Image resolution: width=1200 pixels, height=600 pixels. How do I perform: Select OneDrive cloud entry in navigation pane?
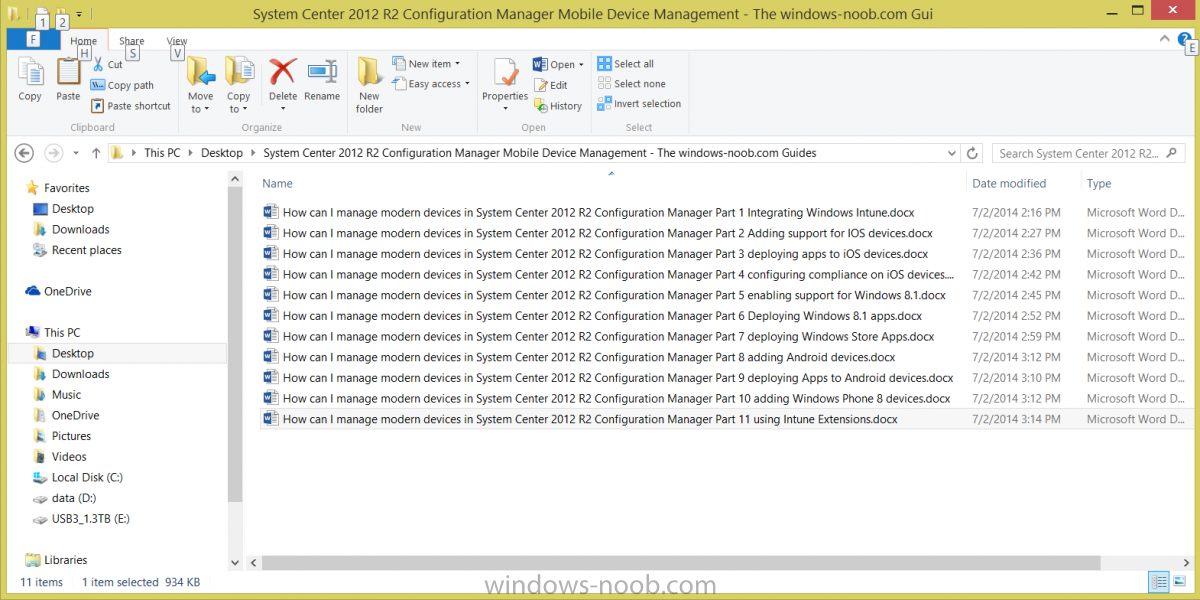(59, 291)
